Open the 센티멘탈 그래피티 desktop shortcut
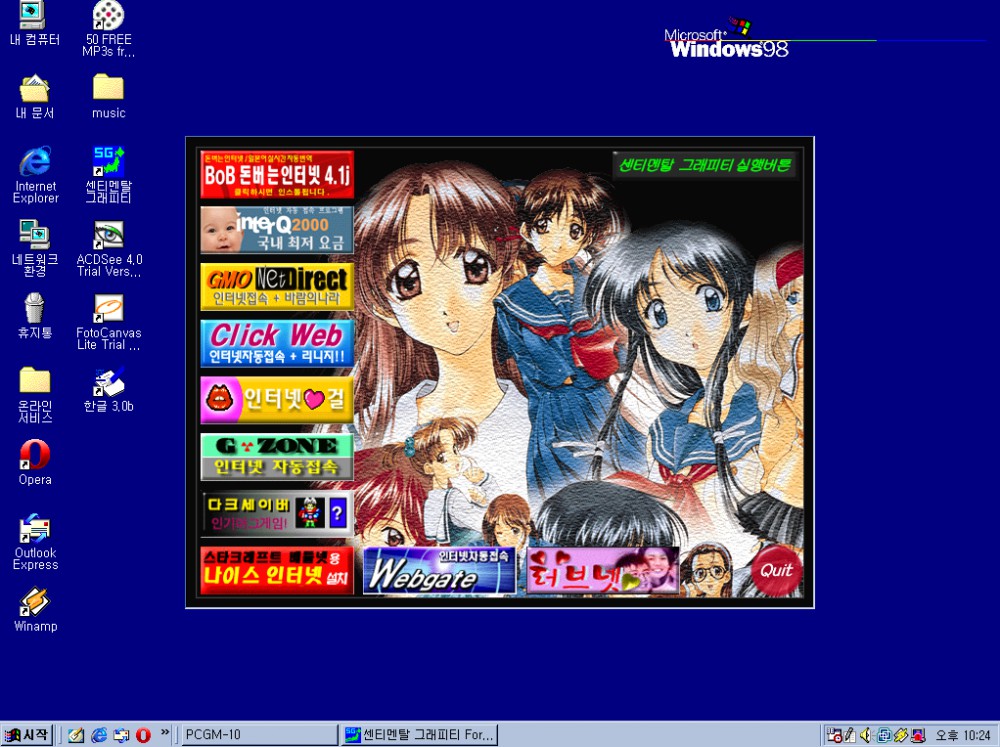The height and width of the screenshot is (747, 1000). coord(108,162)
